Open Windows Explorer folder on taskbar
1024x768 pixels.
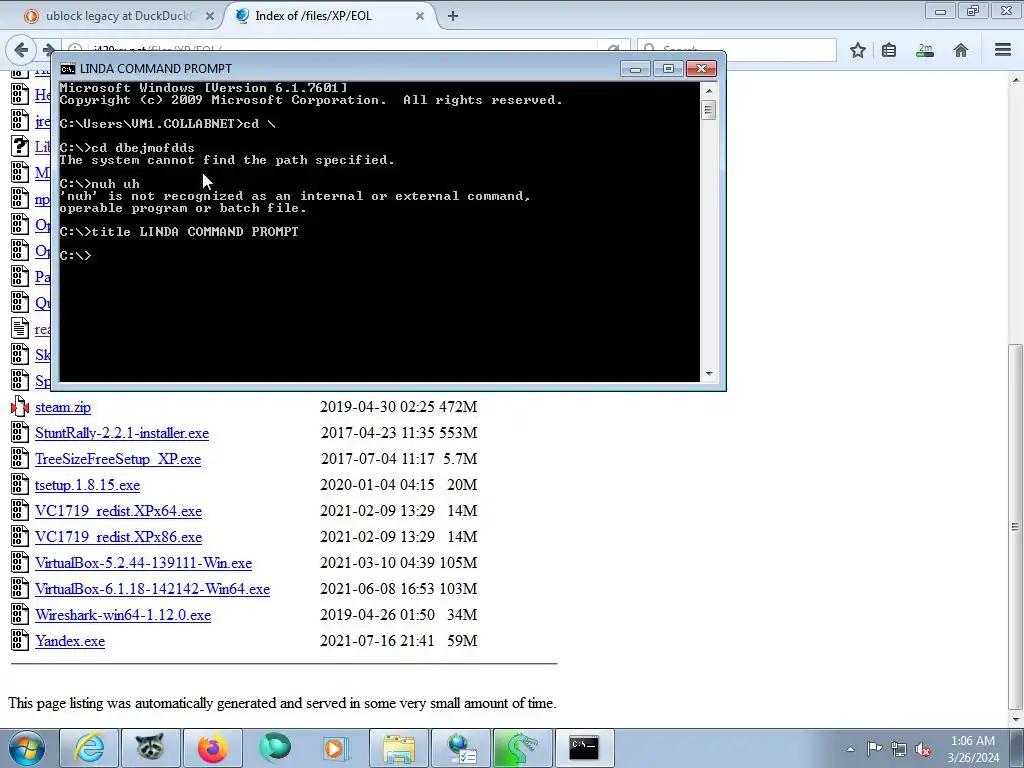pos(398,748)
